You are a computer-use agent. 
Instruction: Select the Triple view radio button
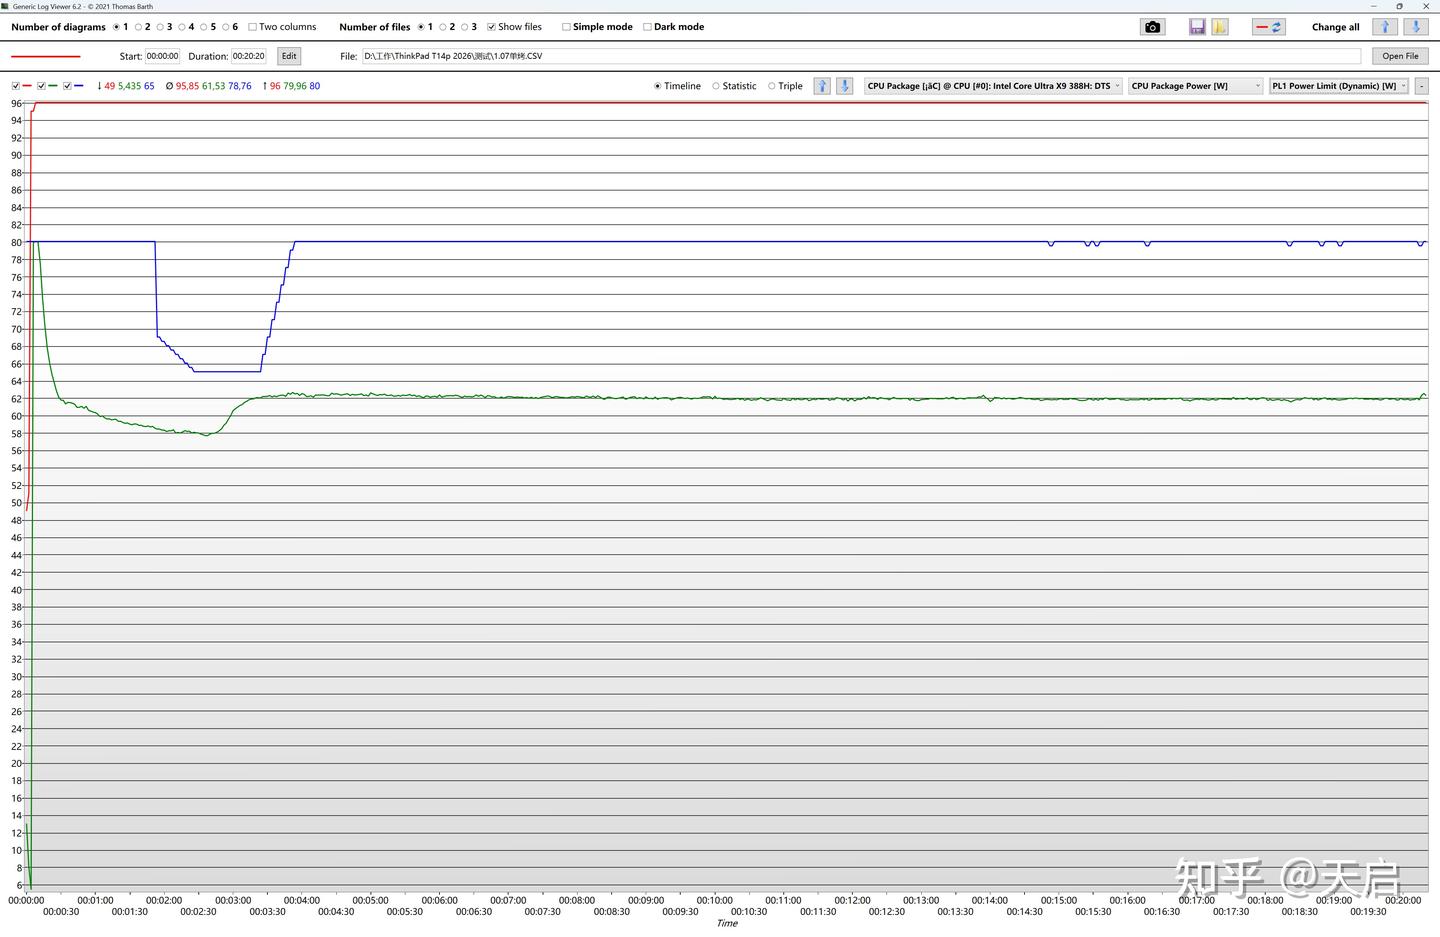pyautogui.click(x=772, y=86)
